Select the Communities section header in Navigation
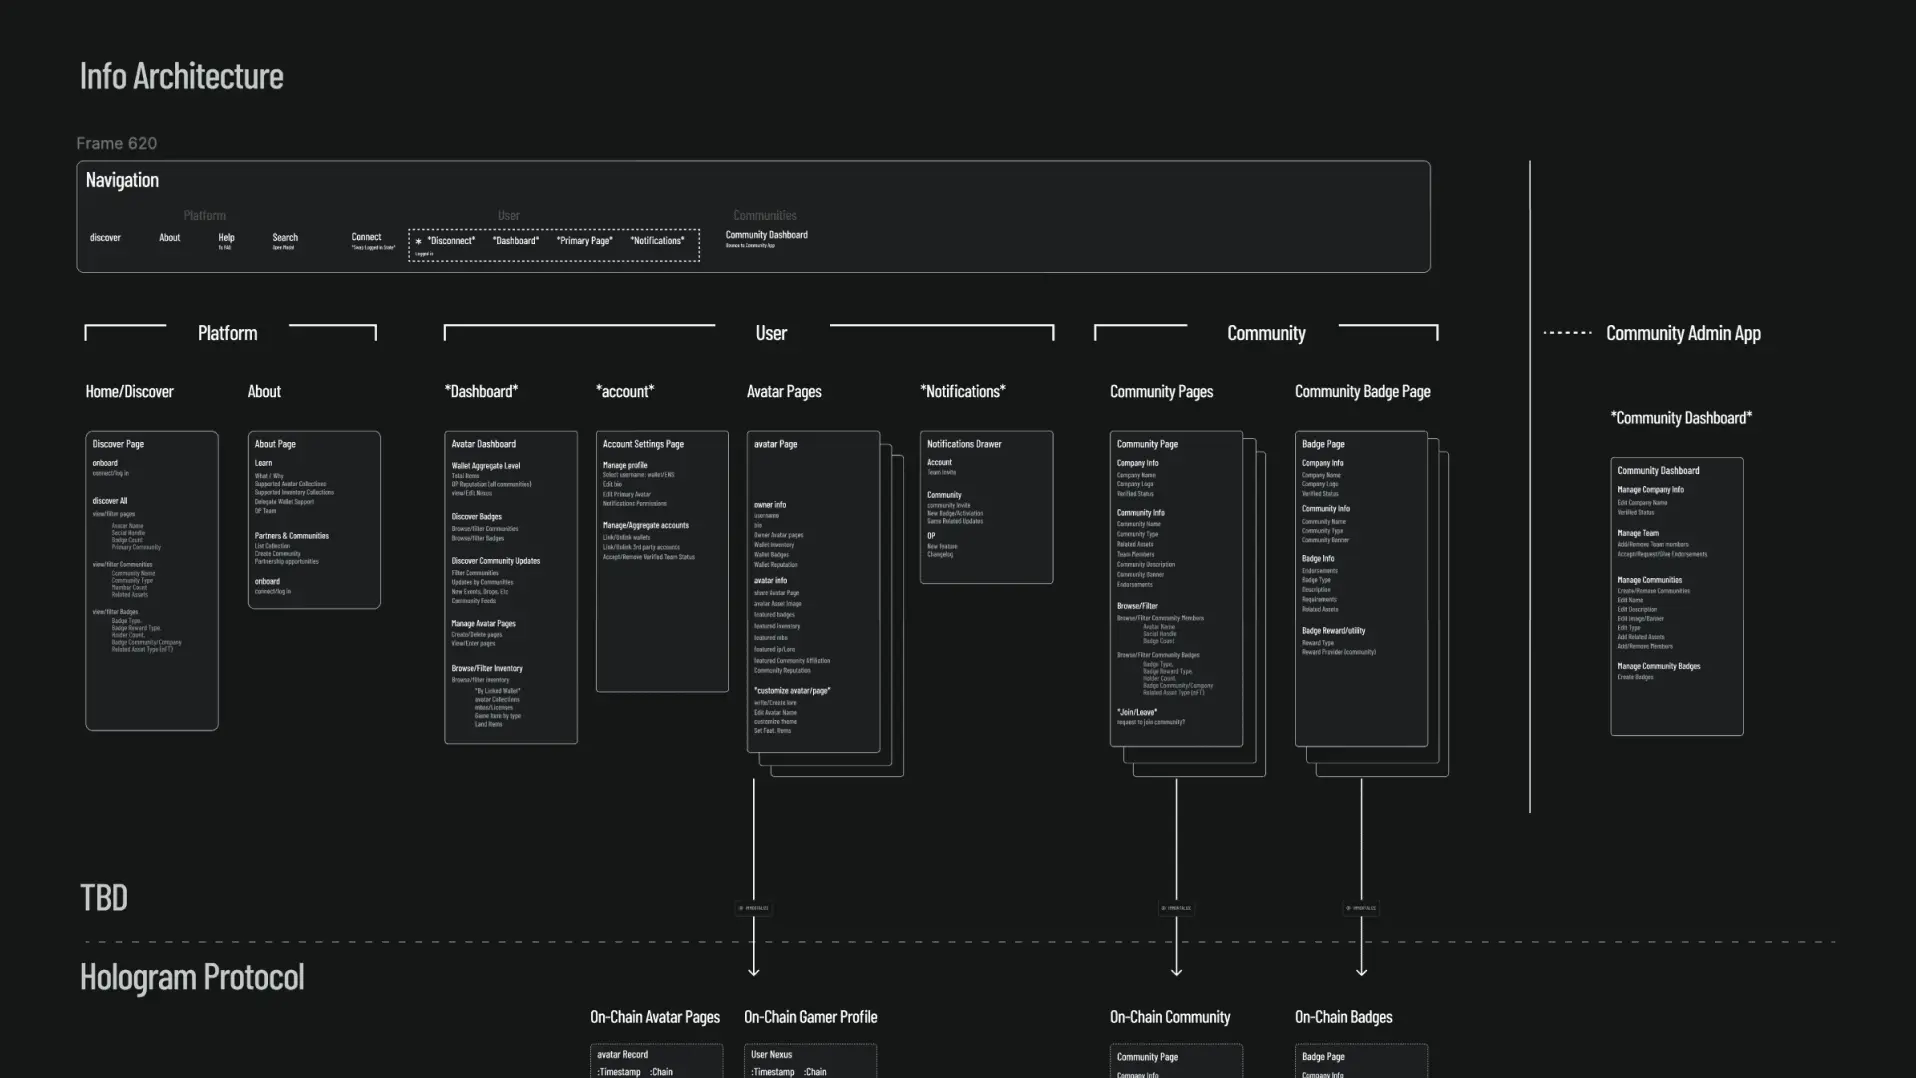This screenshot has height=1078, width=1916. click(764, 214)
